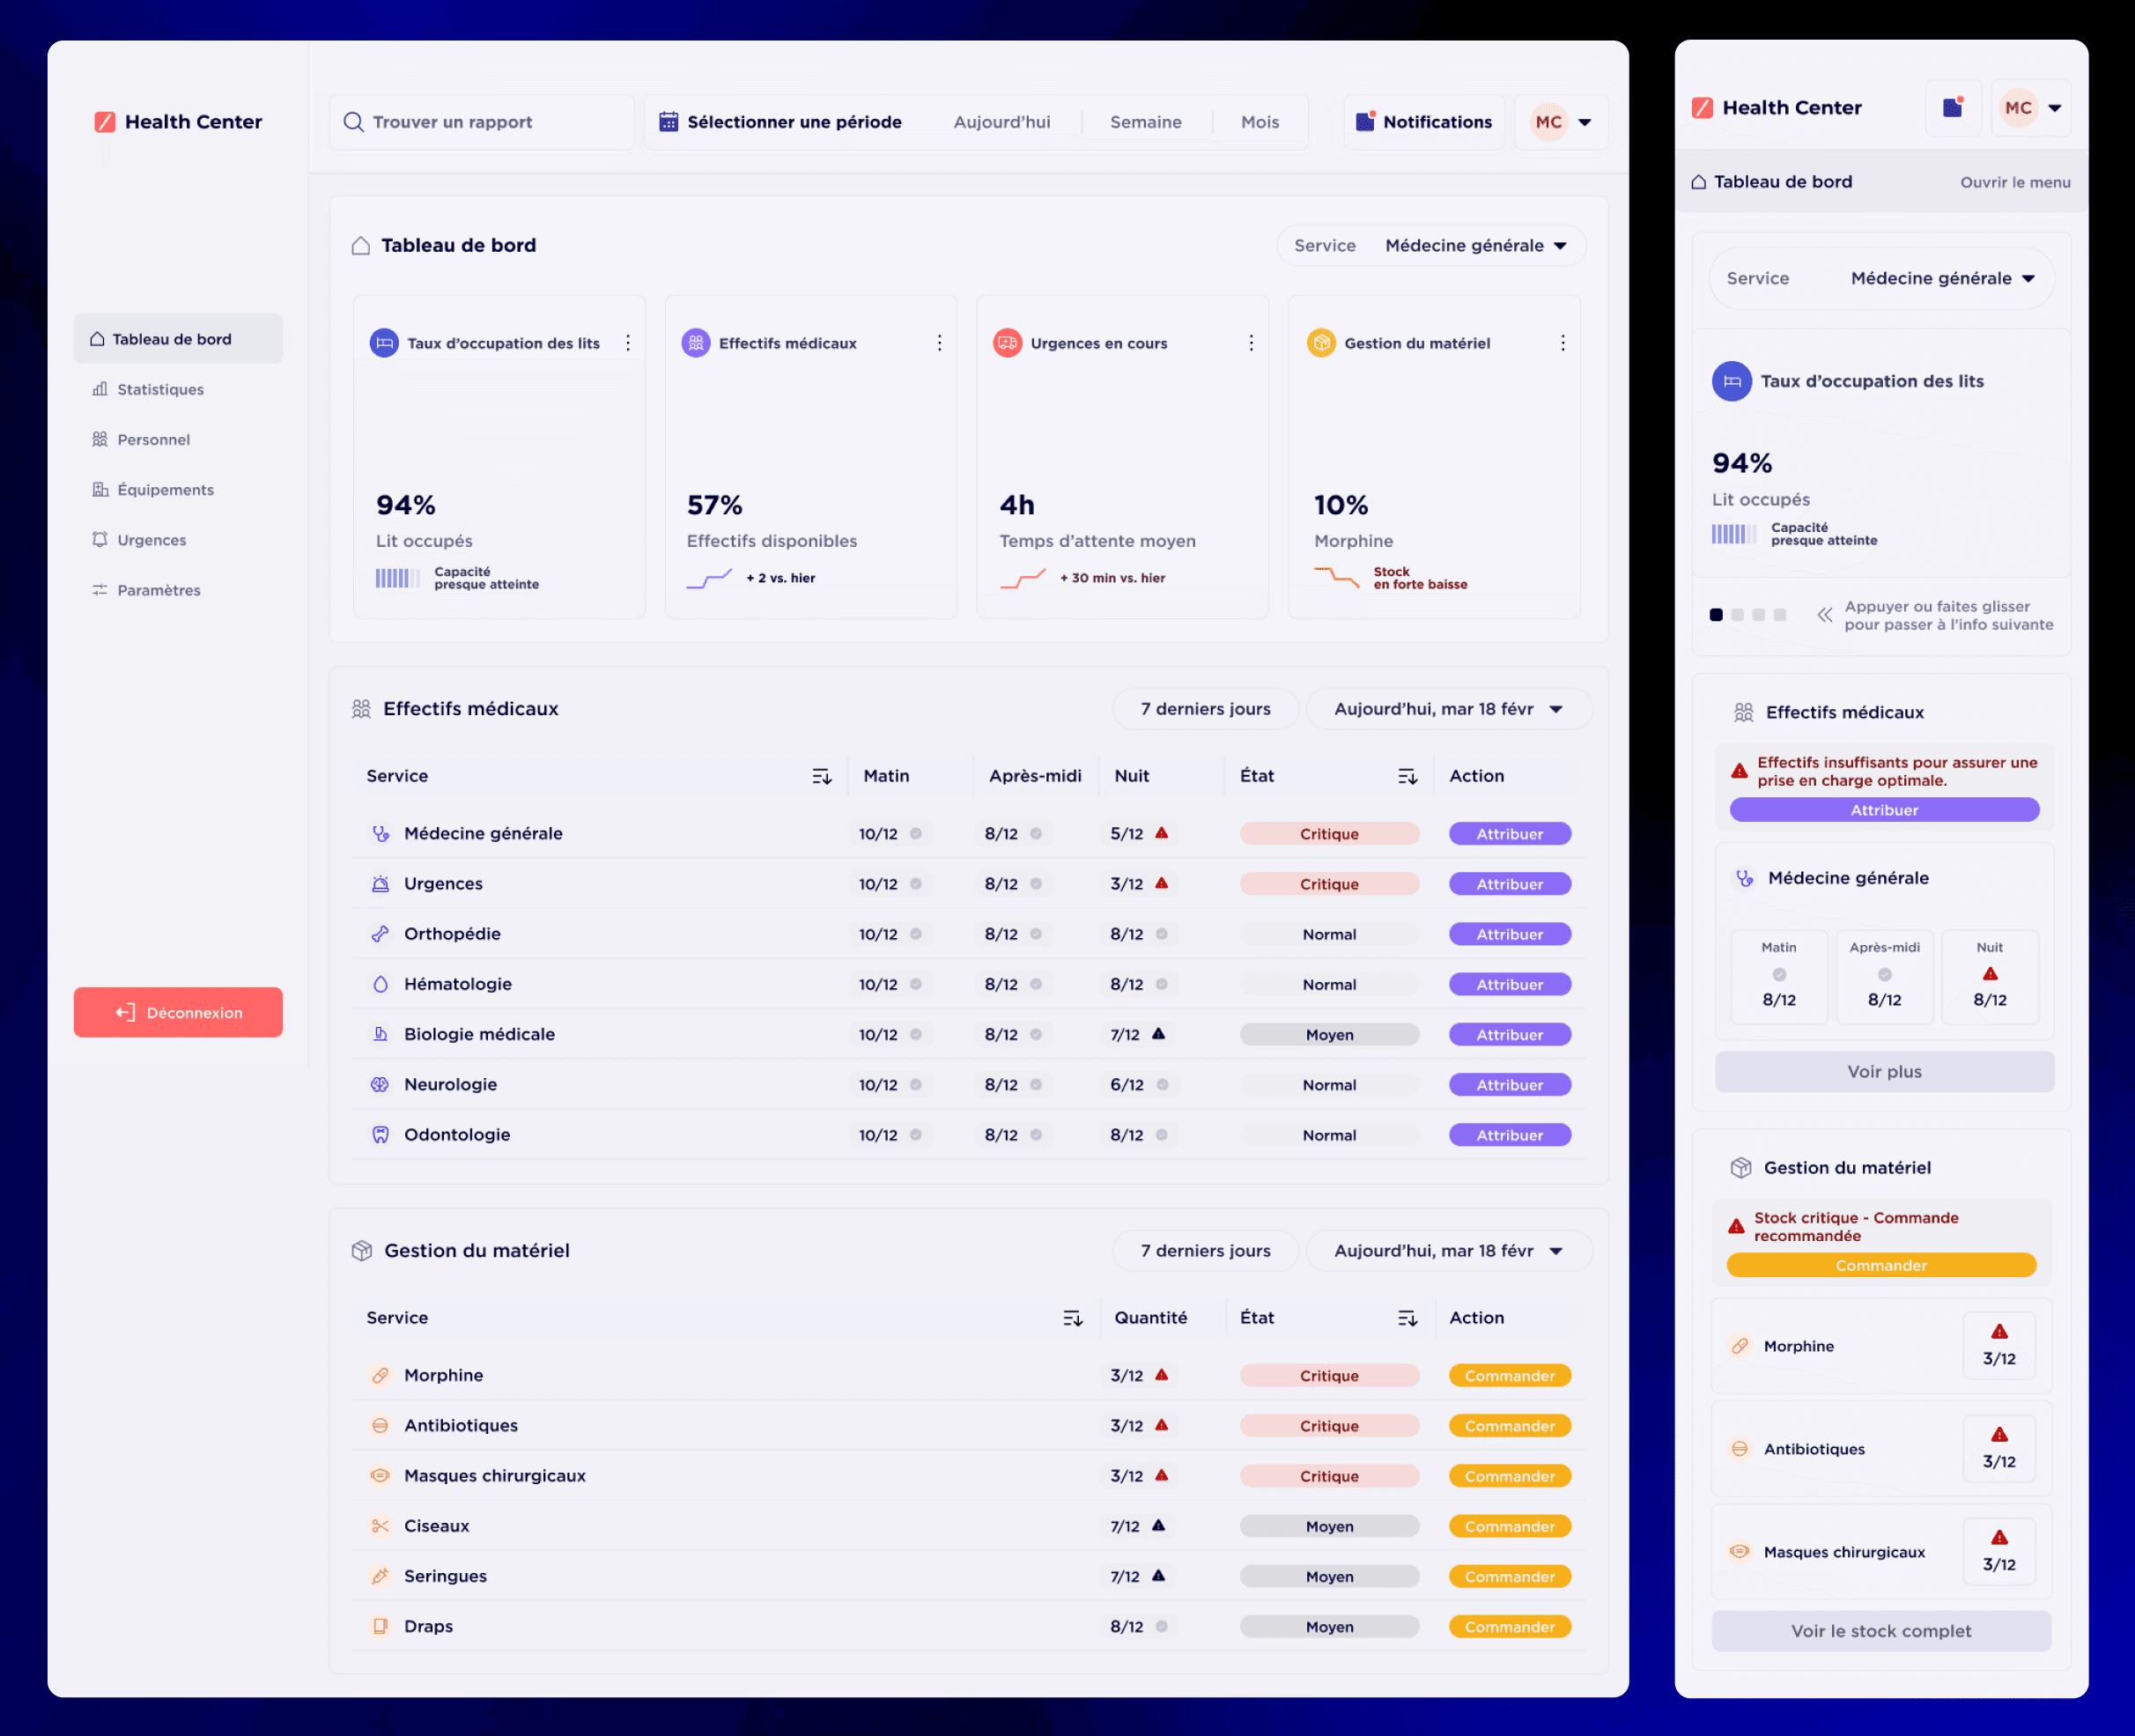Open options menu on Gestion du matériel card

1563,343
